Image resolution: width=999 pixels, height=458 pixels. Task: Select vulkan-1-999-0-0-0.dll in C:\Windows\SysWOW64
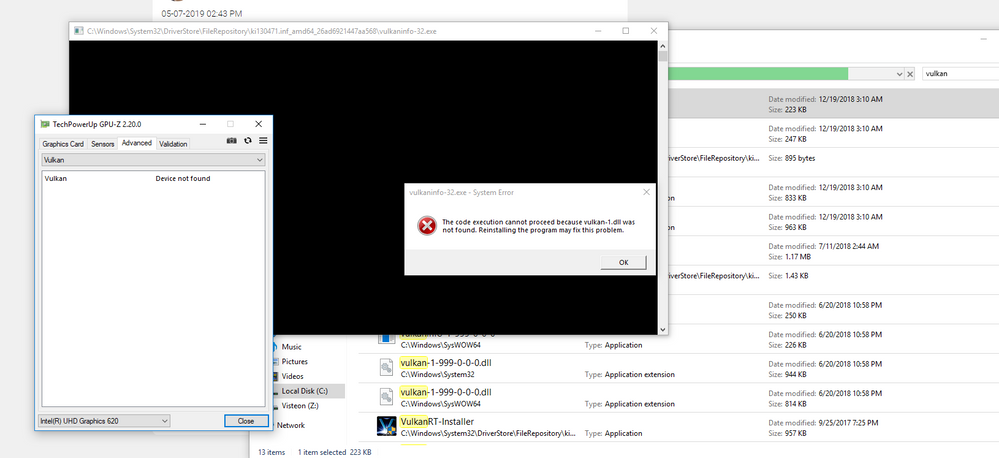coord(446,392)
